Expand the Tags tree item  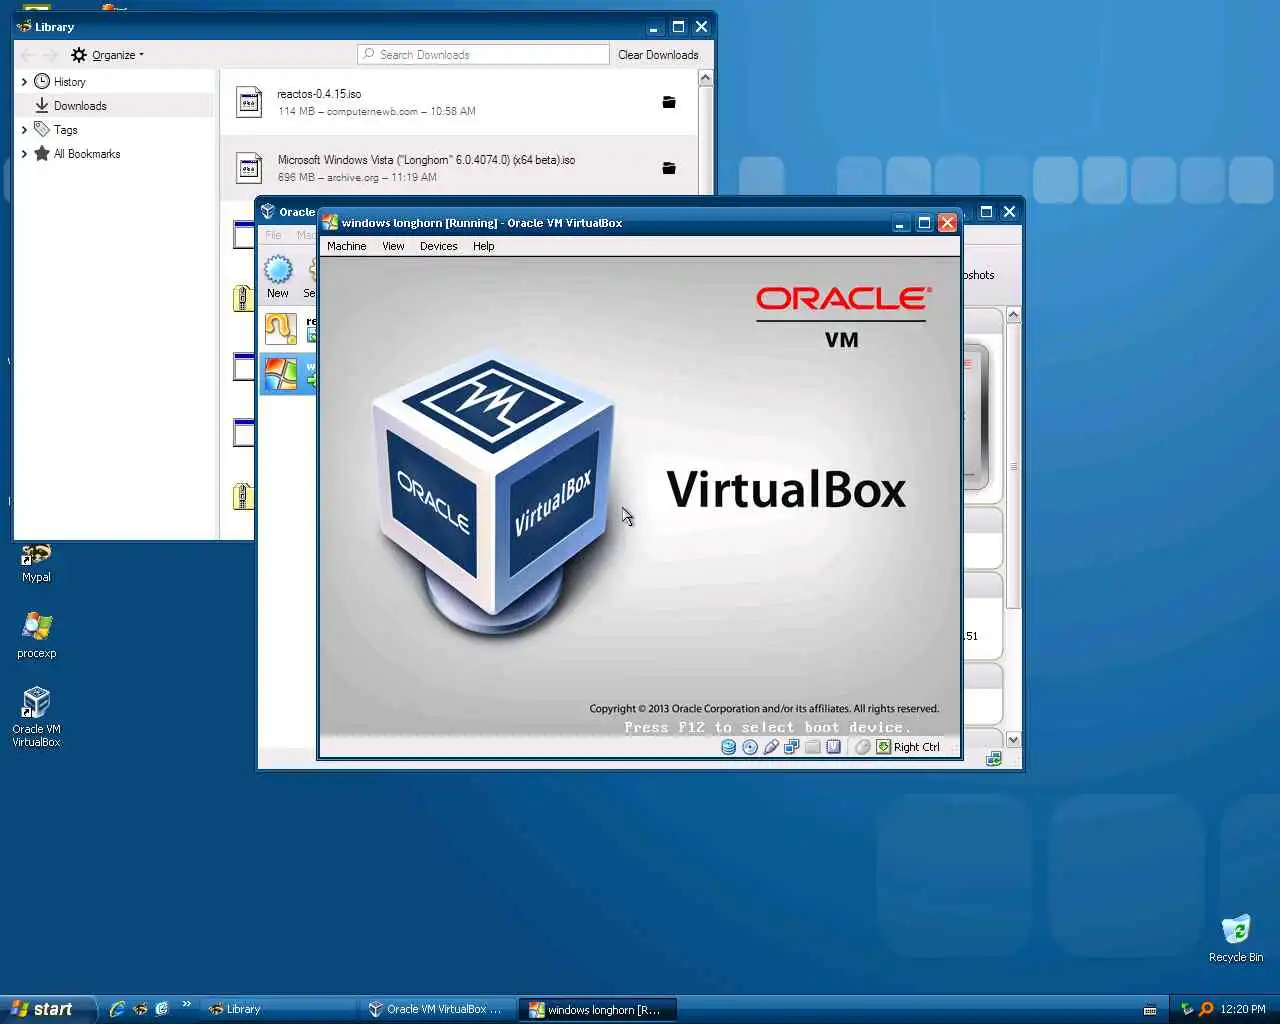pyautogui.click(x=24, y=130)
